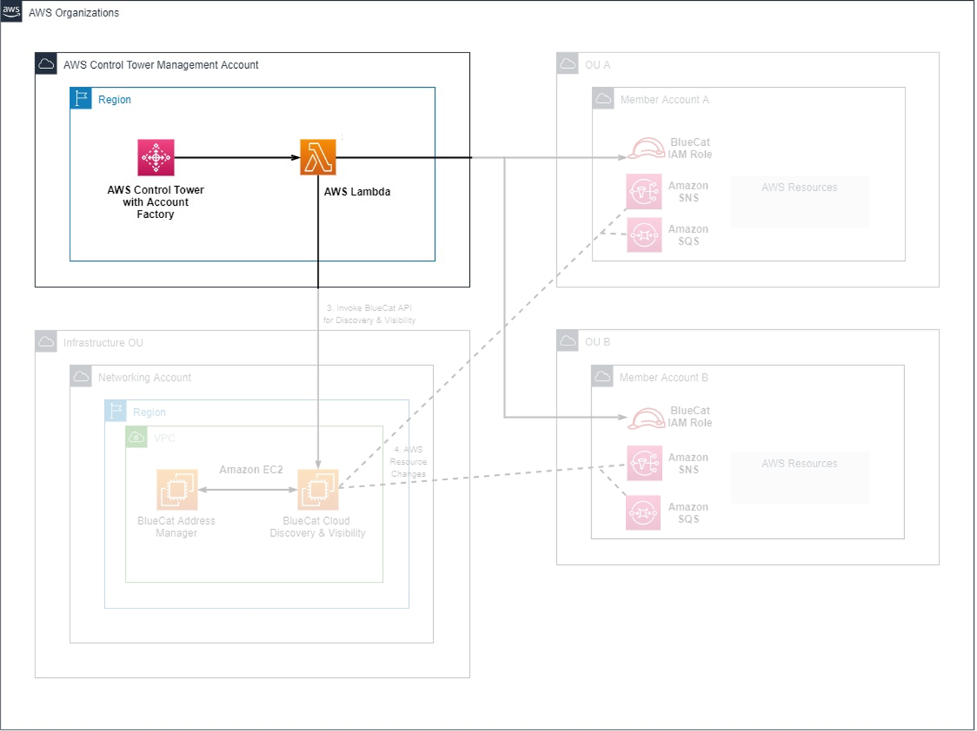Toggle the Amazon SNS icon in Member Account B
This screenshot has height=731, width=977.
(643, 462)
